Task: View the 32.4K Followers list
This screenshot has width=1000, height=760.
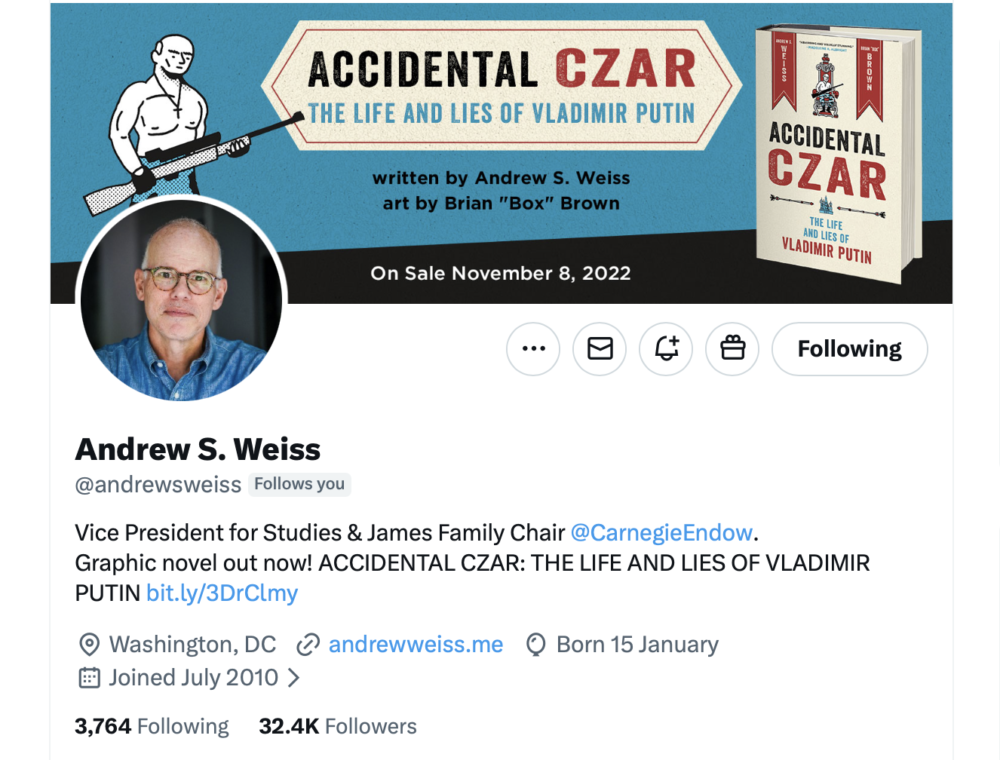Action: point(337,726)
